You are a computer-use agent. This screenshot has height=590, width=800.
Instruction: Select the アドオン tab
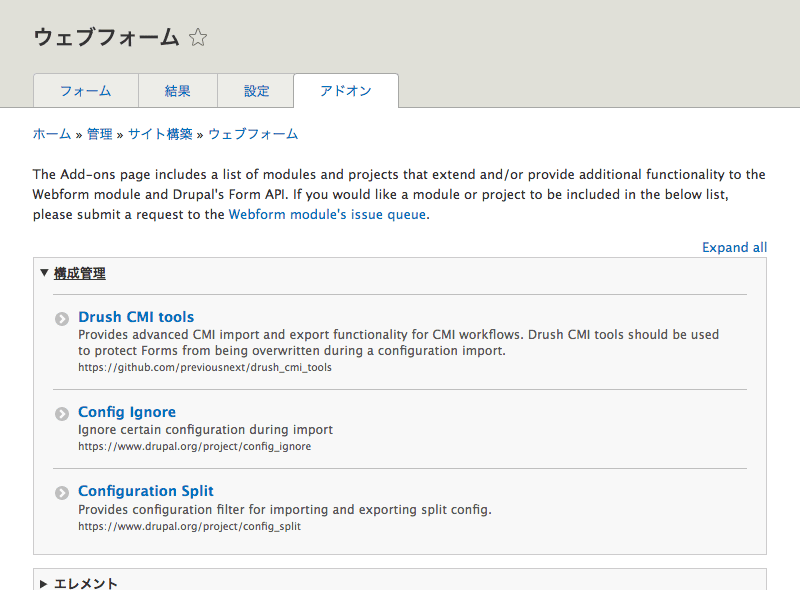click(346, 91)
